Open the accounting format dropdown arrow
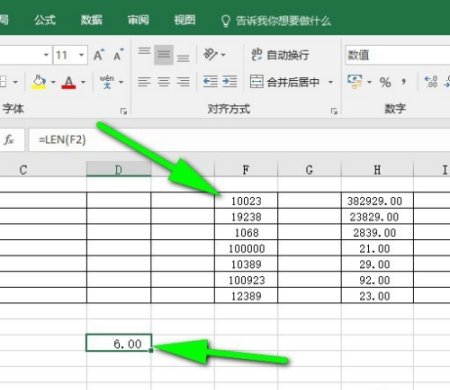This screenshot has height=390, width=450. [369, 82]
